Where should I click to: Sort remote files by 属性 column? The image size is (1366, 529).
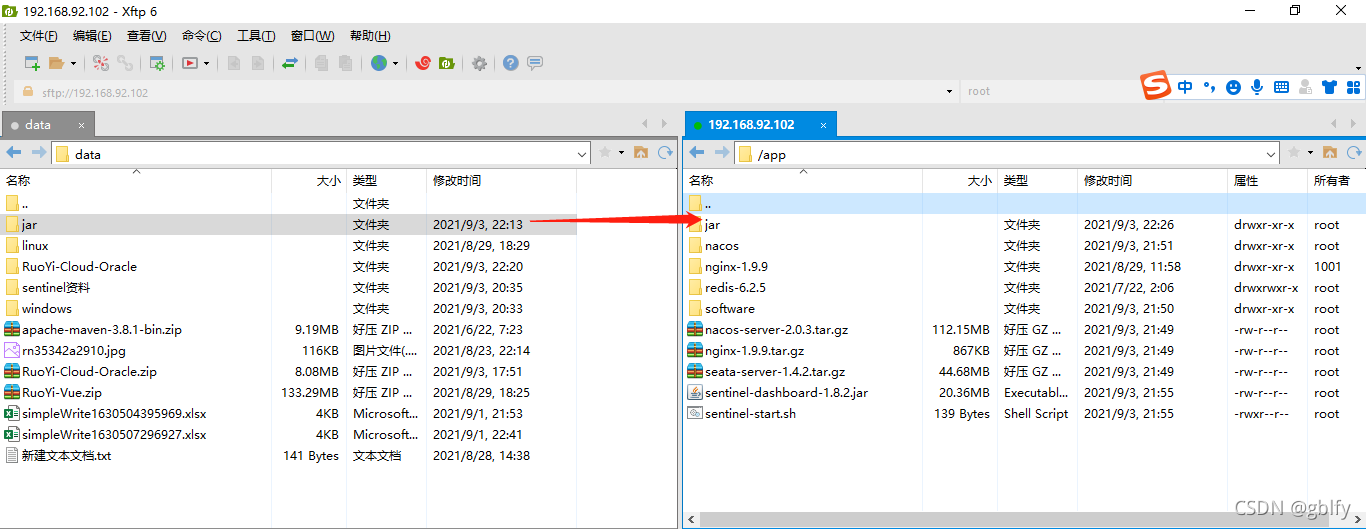[x=1268, y=181]
